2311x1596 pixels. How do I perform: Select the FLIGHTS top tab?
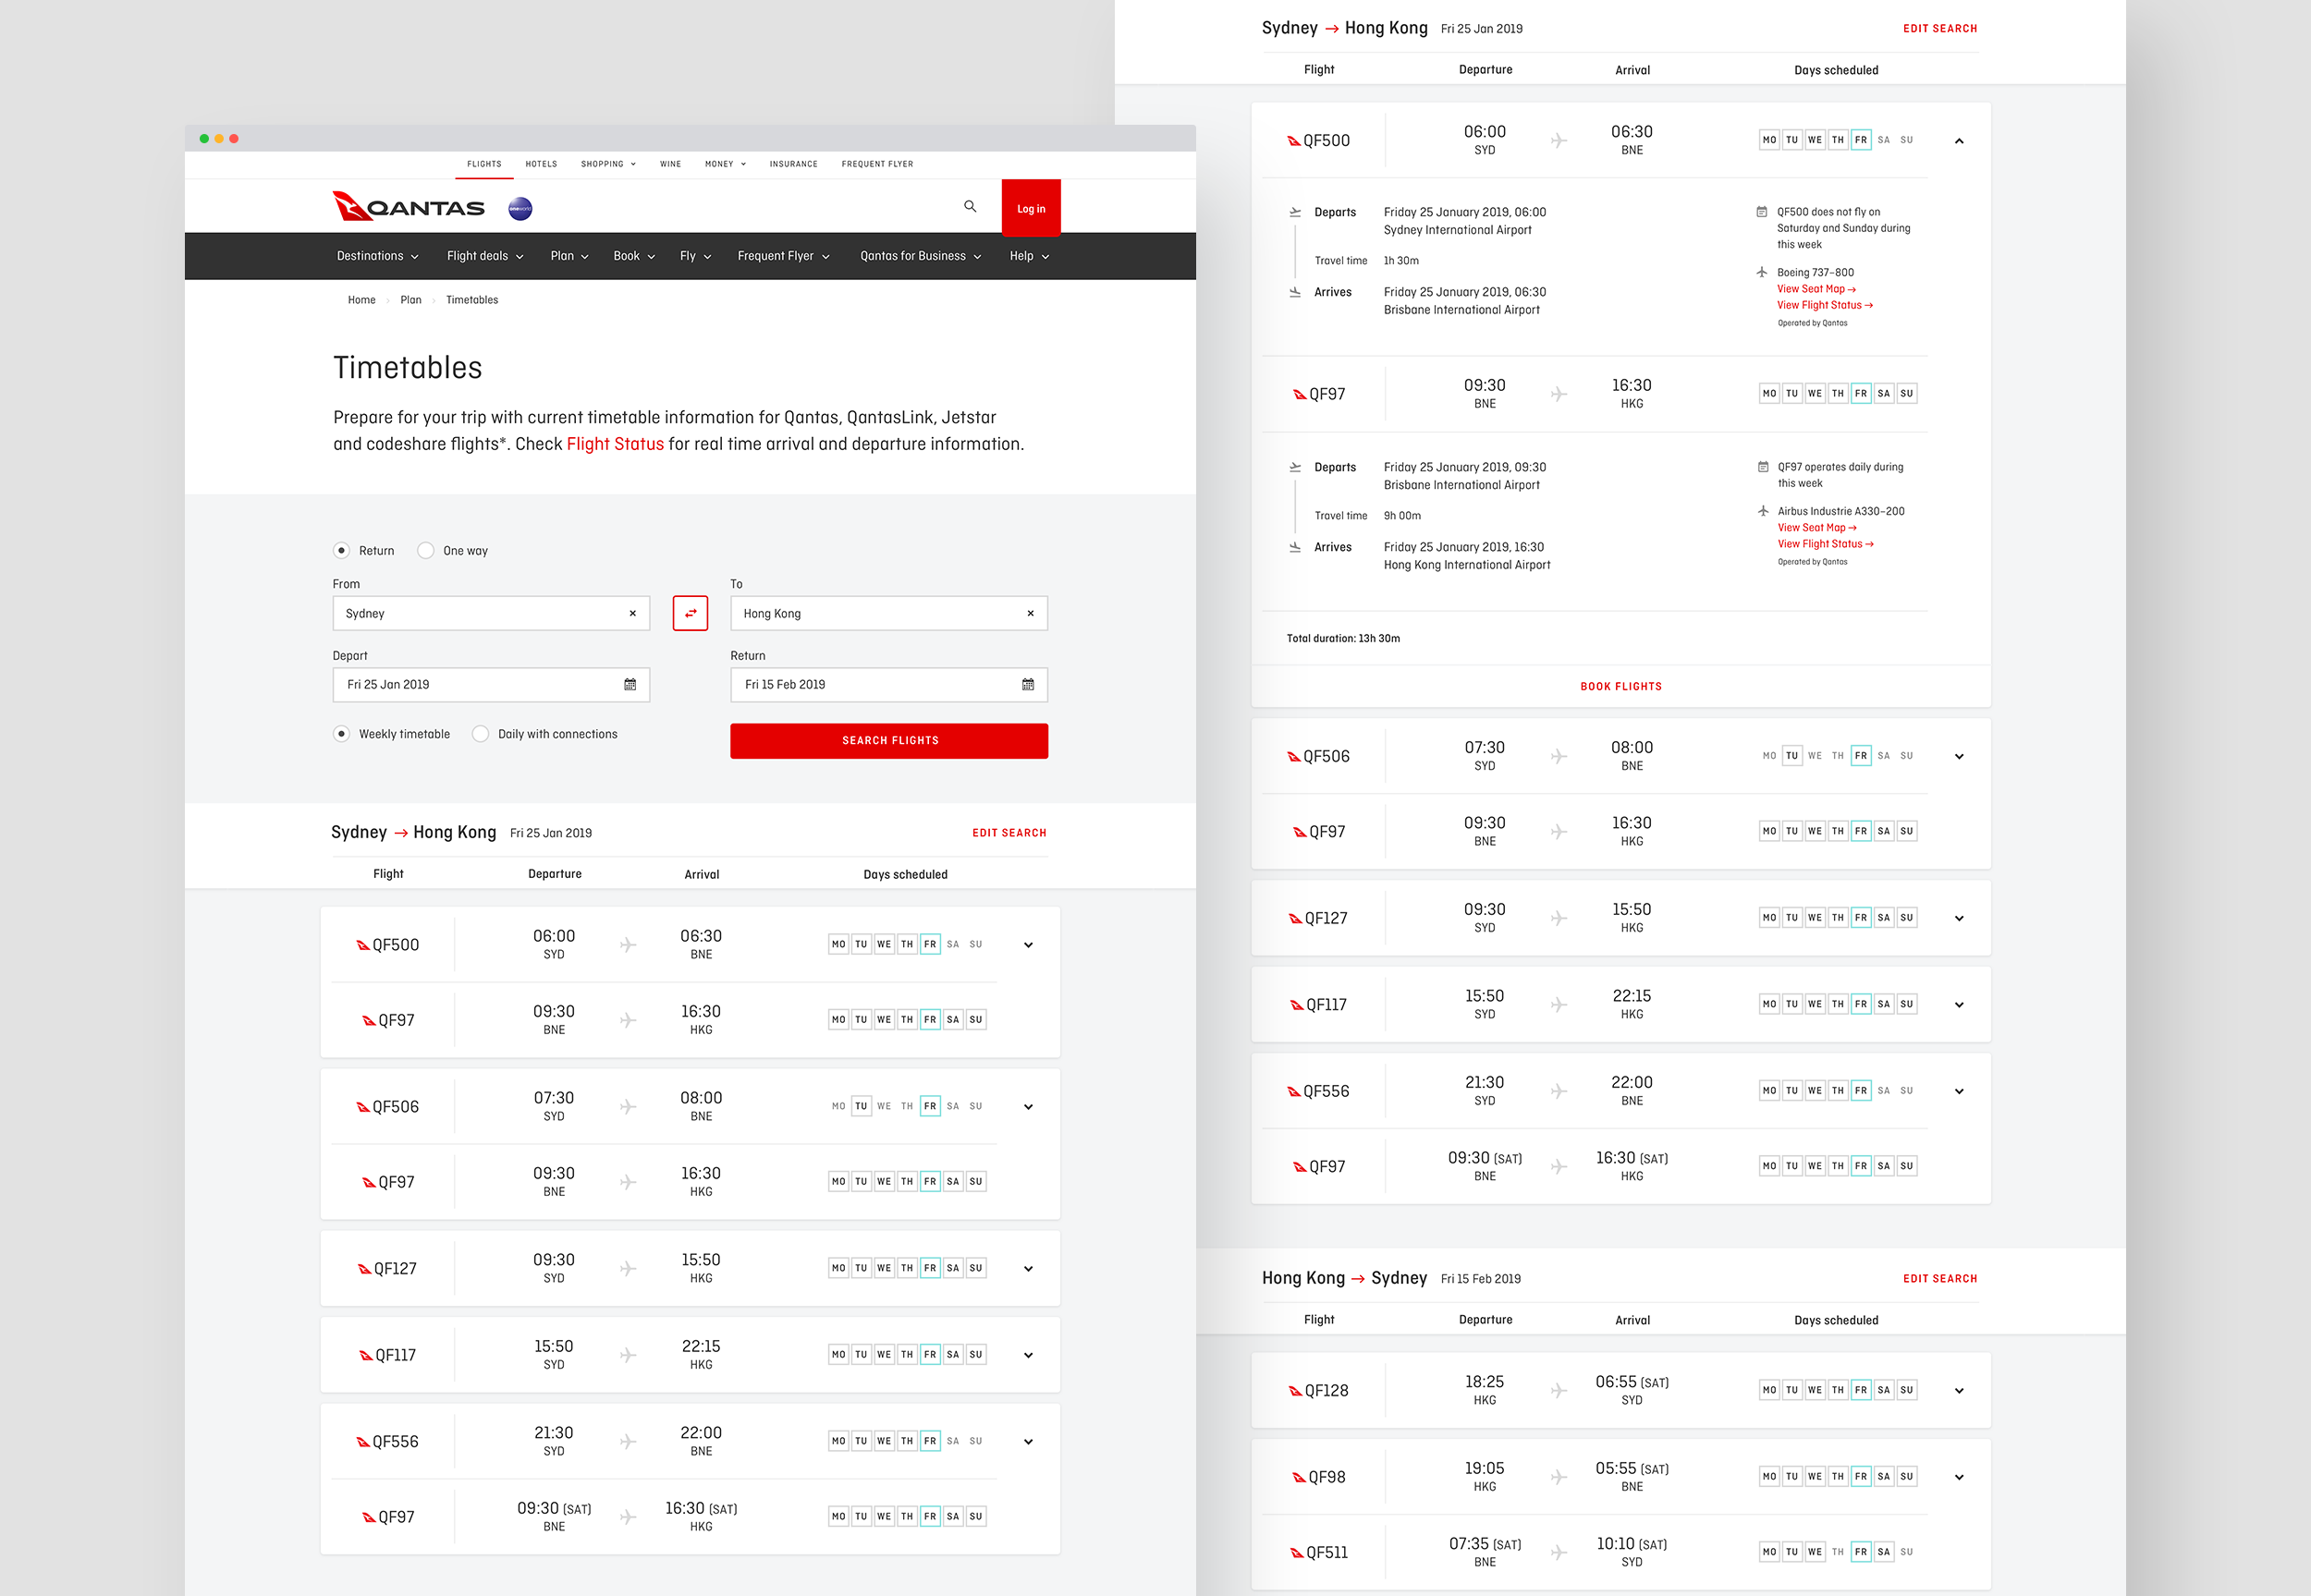[484, 164]
